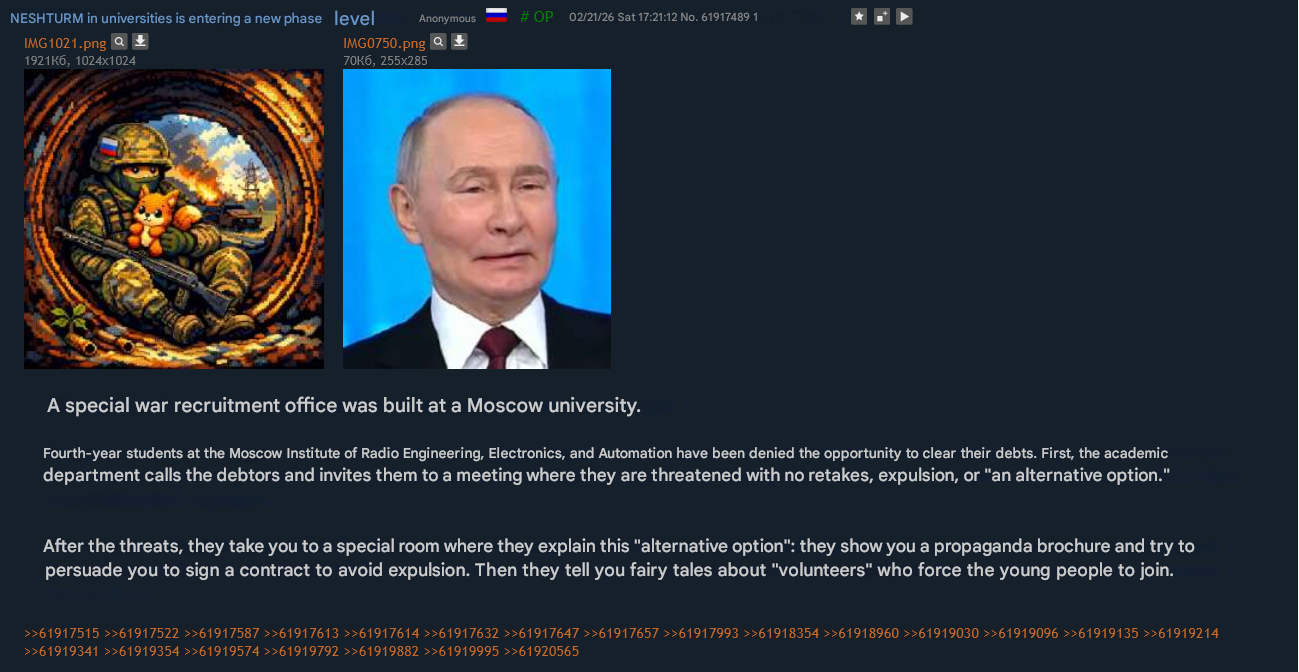The width and height of the screenshot is (1299, 672).
Task: Open the IMG1021.png filename link
Action: pos(65,43)
